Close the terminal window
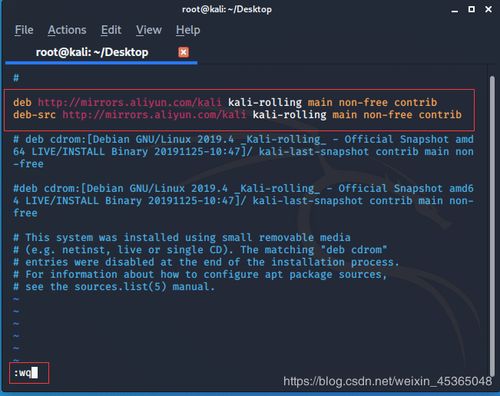The width and height of the screenshot is (500, 396). pos(488,9)
